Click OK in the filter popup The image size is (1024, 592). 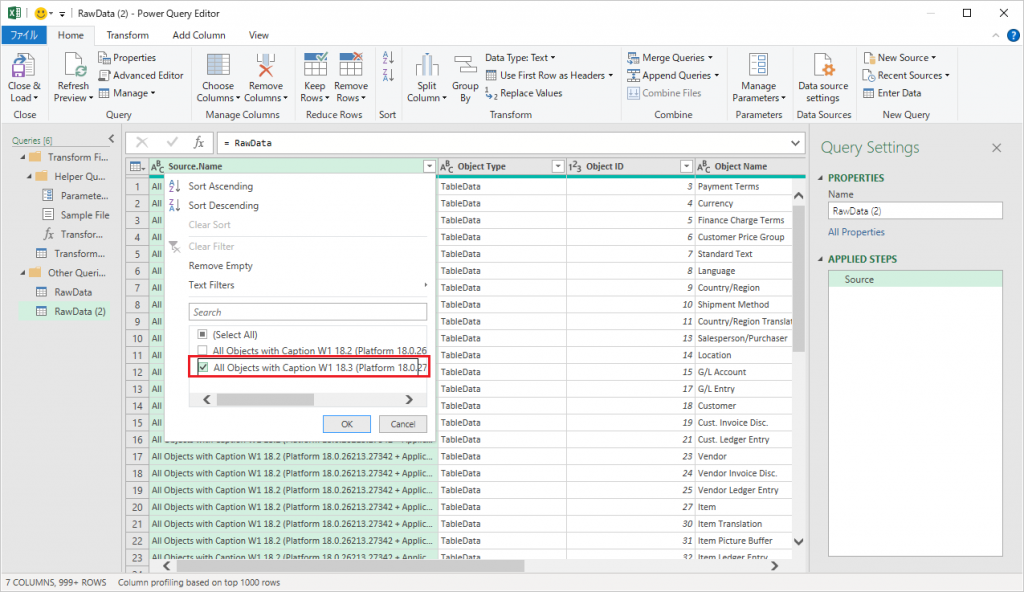(x=347, y=424)
